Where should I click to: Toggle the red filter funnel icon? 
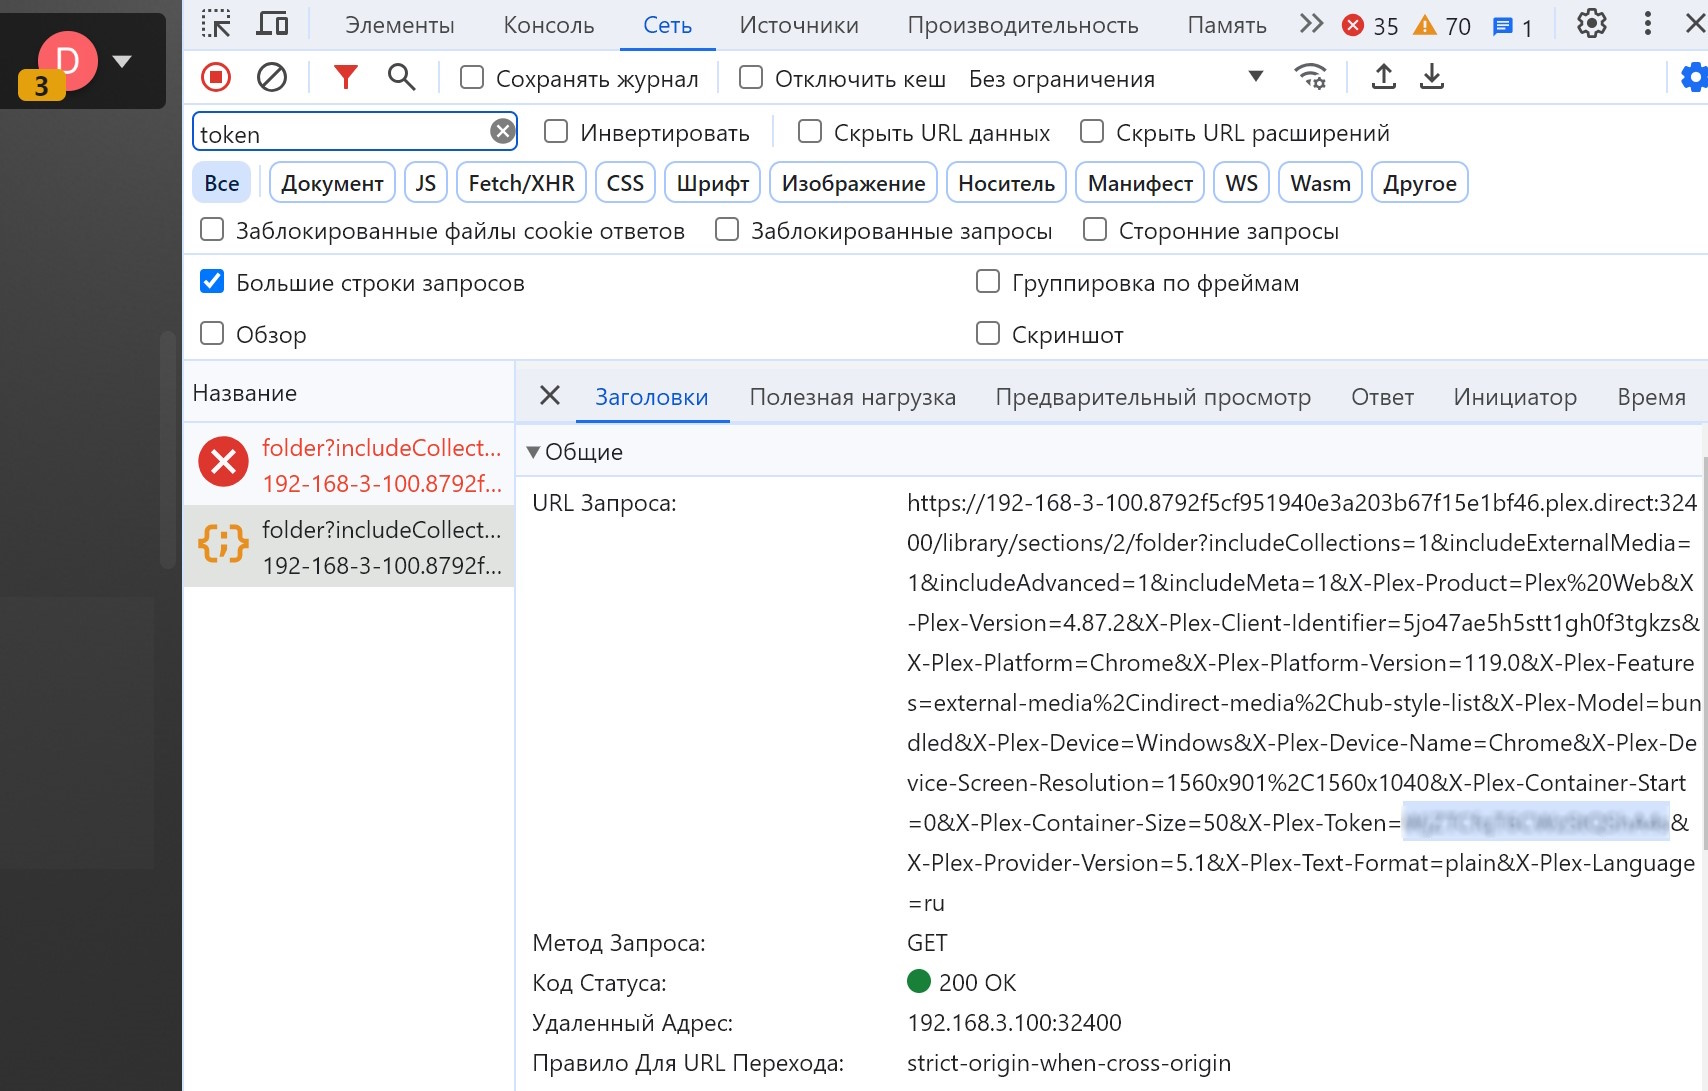(x=345, y=77)
